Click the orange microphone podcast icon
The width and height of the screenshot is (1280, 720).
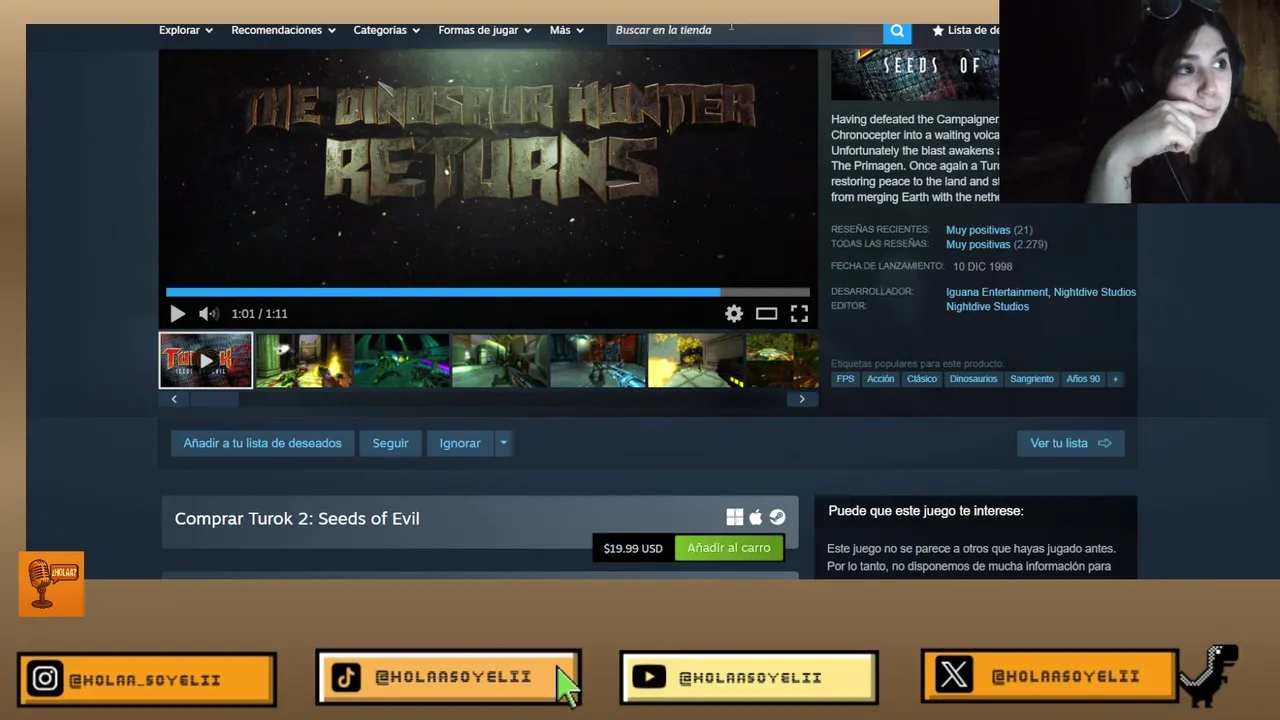pos(51,584)
